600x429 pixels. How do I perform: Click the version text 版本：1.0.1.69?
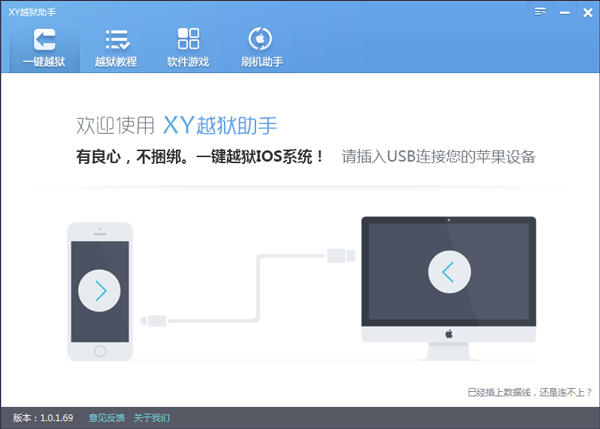point(43,418)
